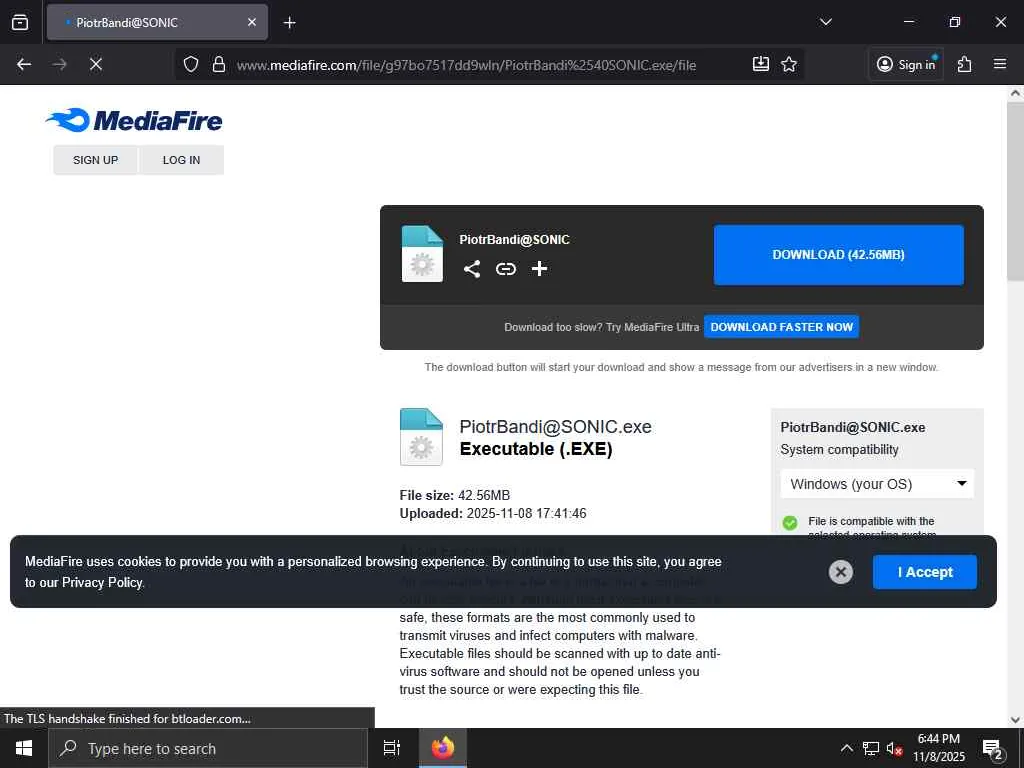Viewport: 1024px width, 768px height.
Task: Sign in to Firefox account
Action: pyautogui.click(x=906, y=64)
